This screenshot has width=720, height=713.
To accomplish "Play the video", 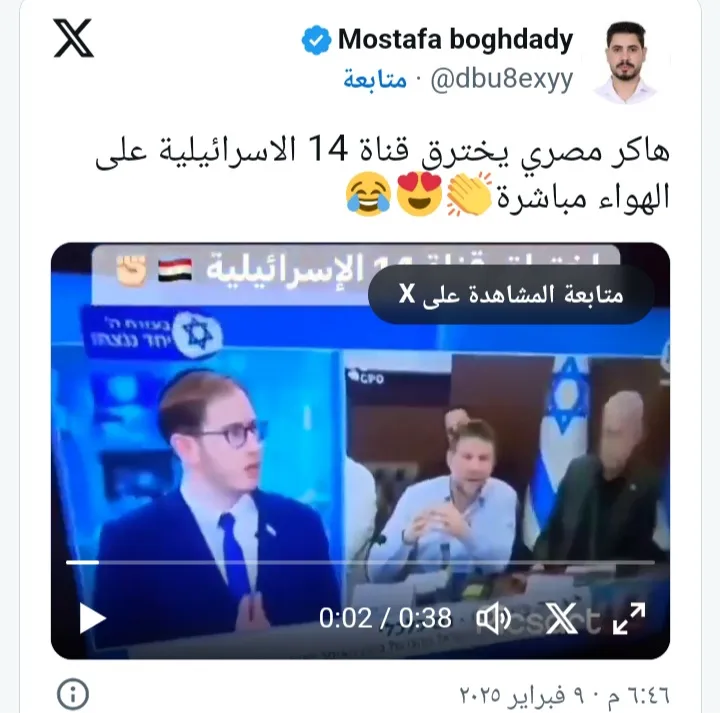I will (92, 618).
